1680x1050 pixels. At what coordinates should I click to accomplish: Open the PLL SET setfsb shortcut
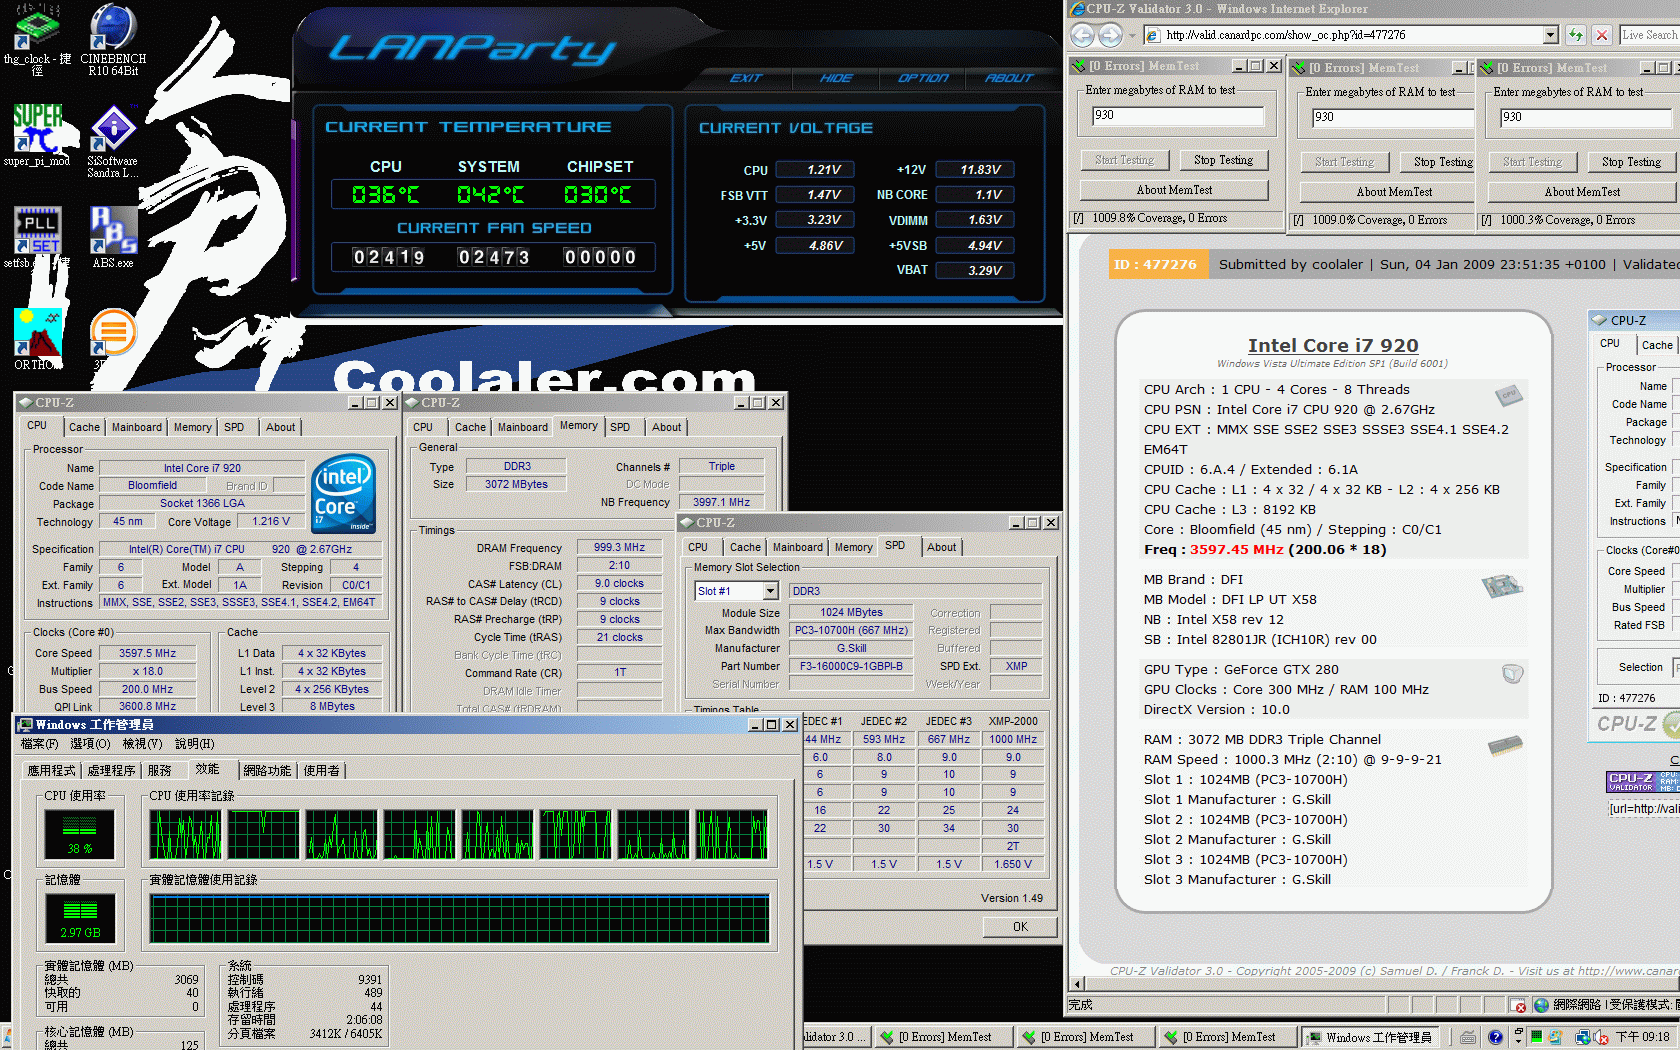pyautogui.click(x=37, y=232)
